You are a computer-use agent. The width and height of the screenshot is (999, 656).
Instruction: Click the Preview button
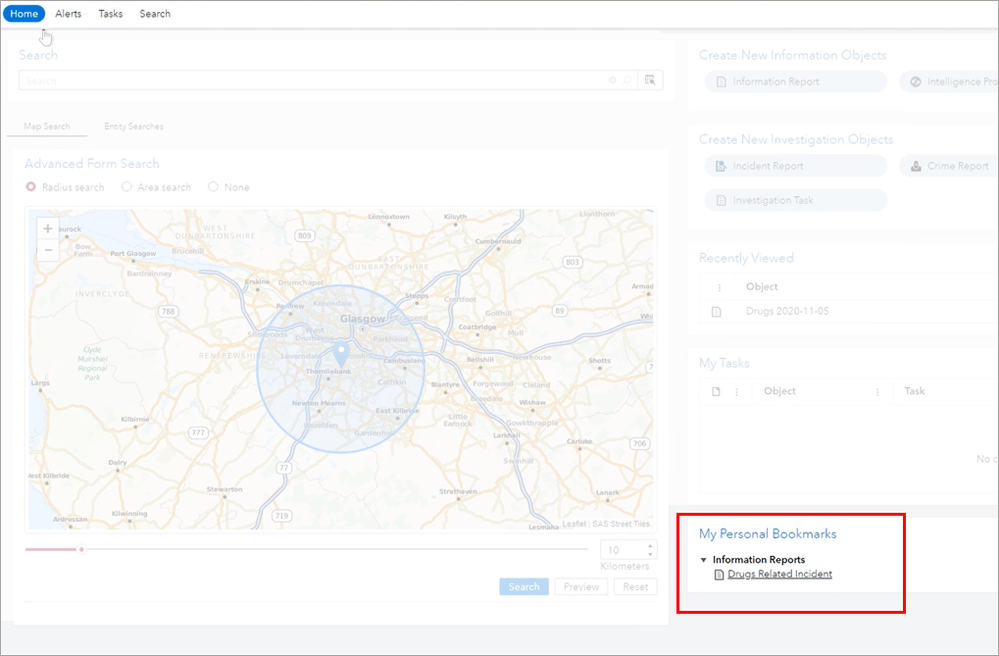point(581,587)
